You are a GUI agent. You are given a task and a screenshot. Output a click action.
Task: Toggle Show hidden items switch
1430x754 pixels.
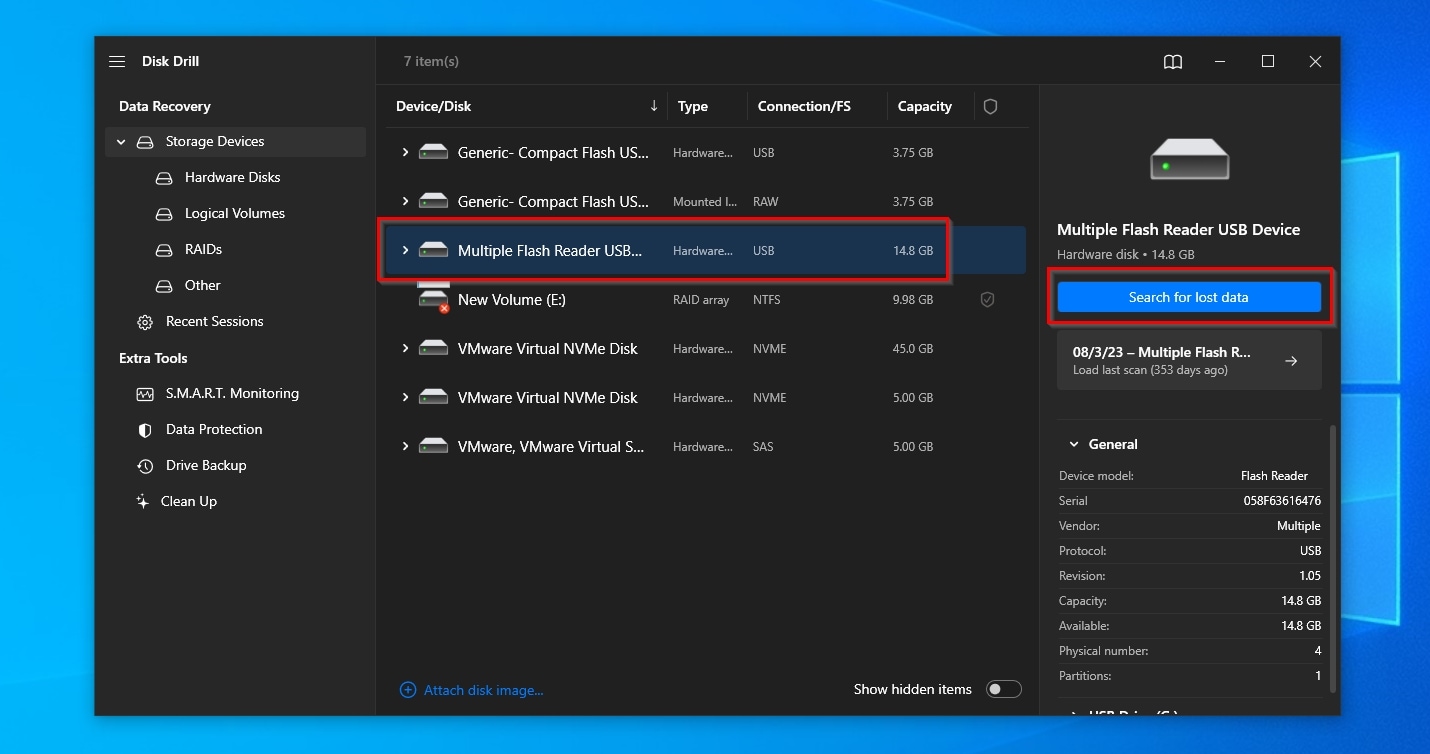1003,689
